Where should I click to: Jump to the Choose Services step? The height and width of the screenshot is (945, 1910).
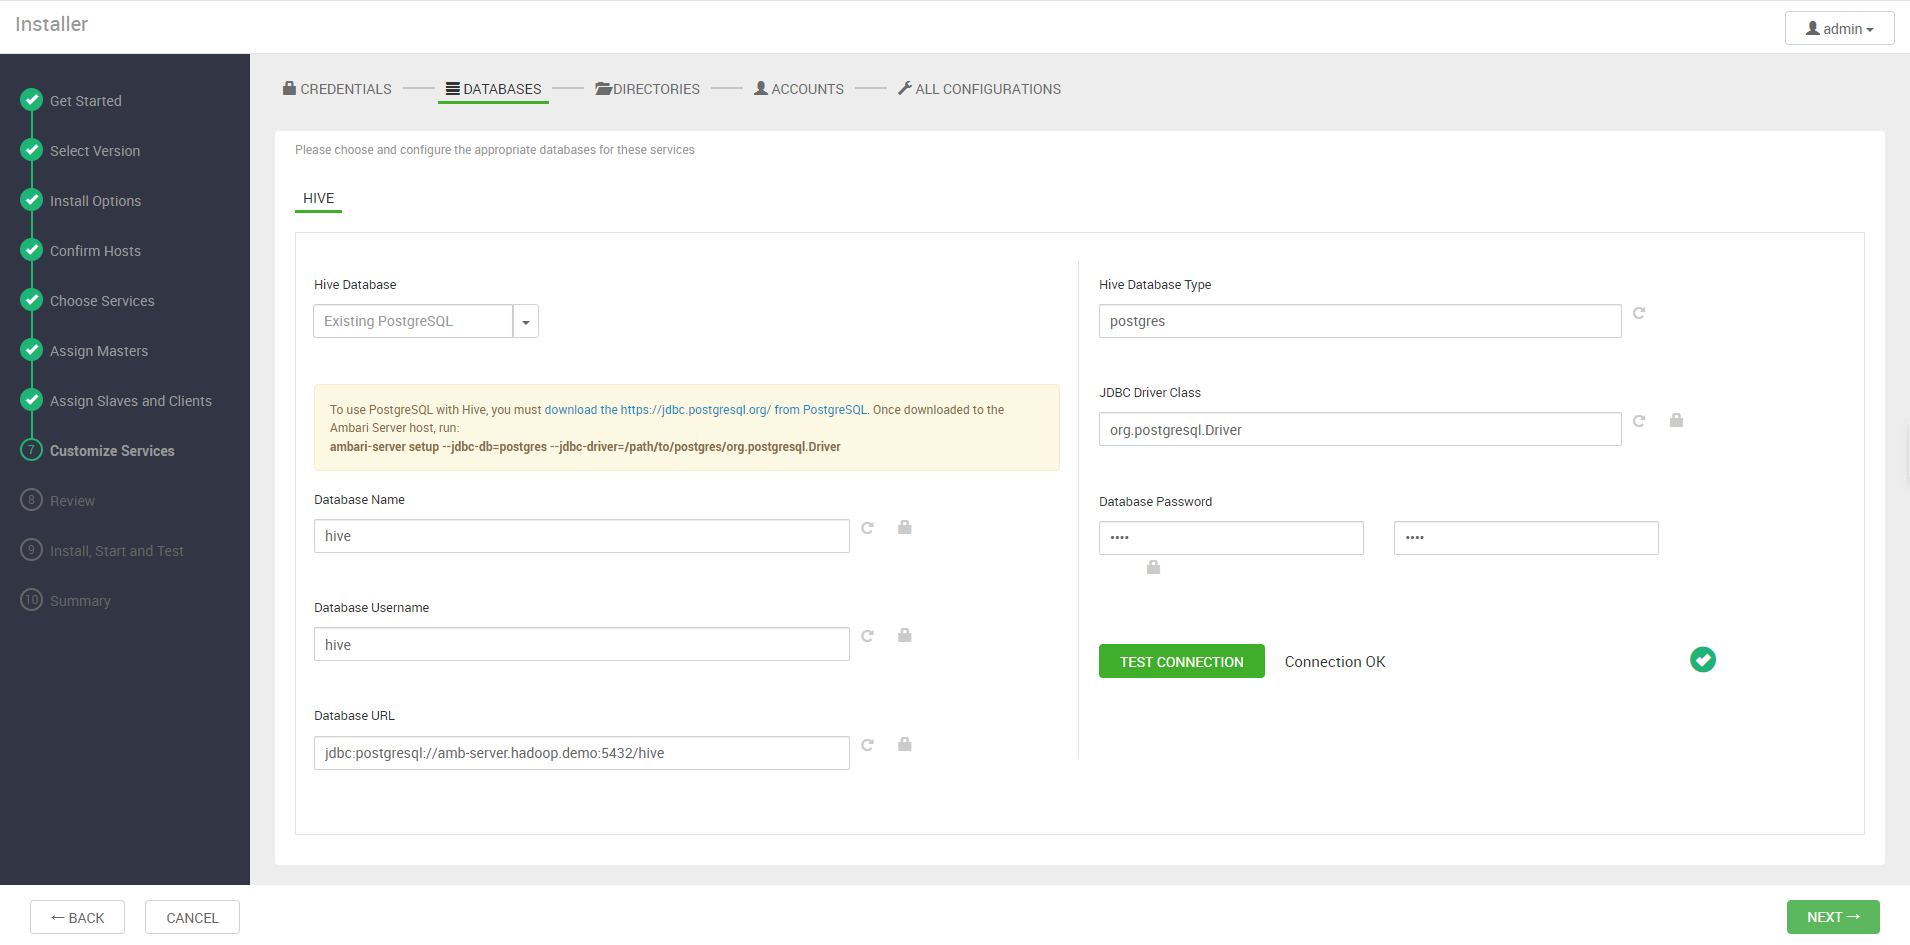102,301
